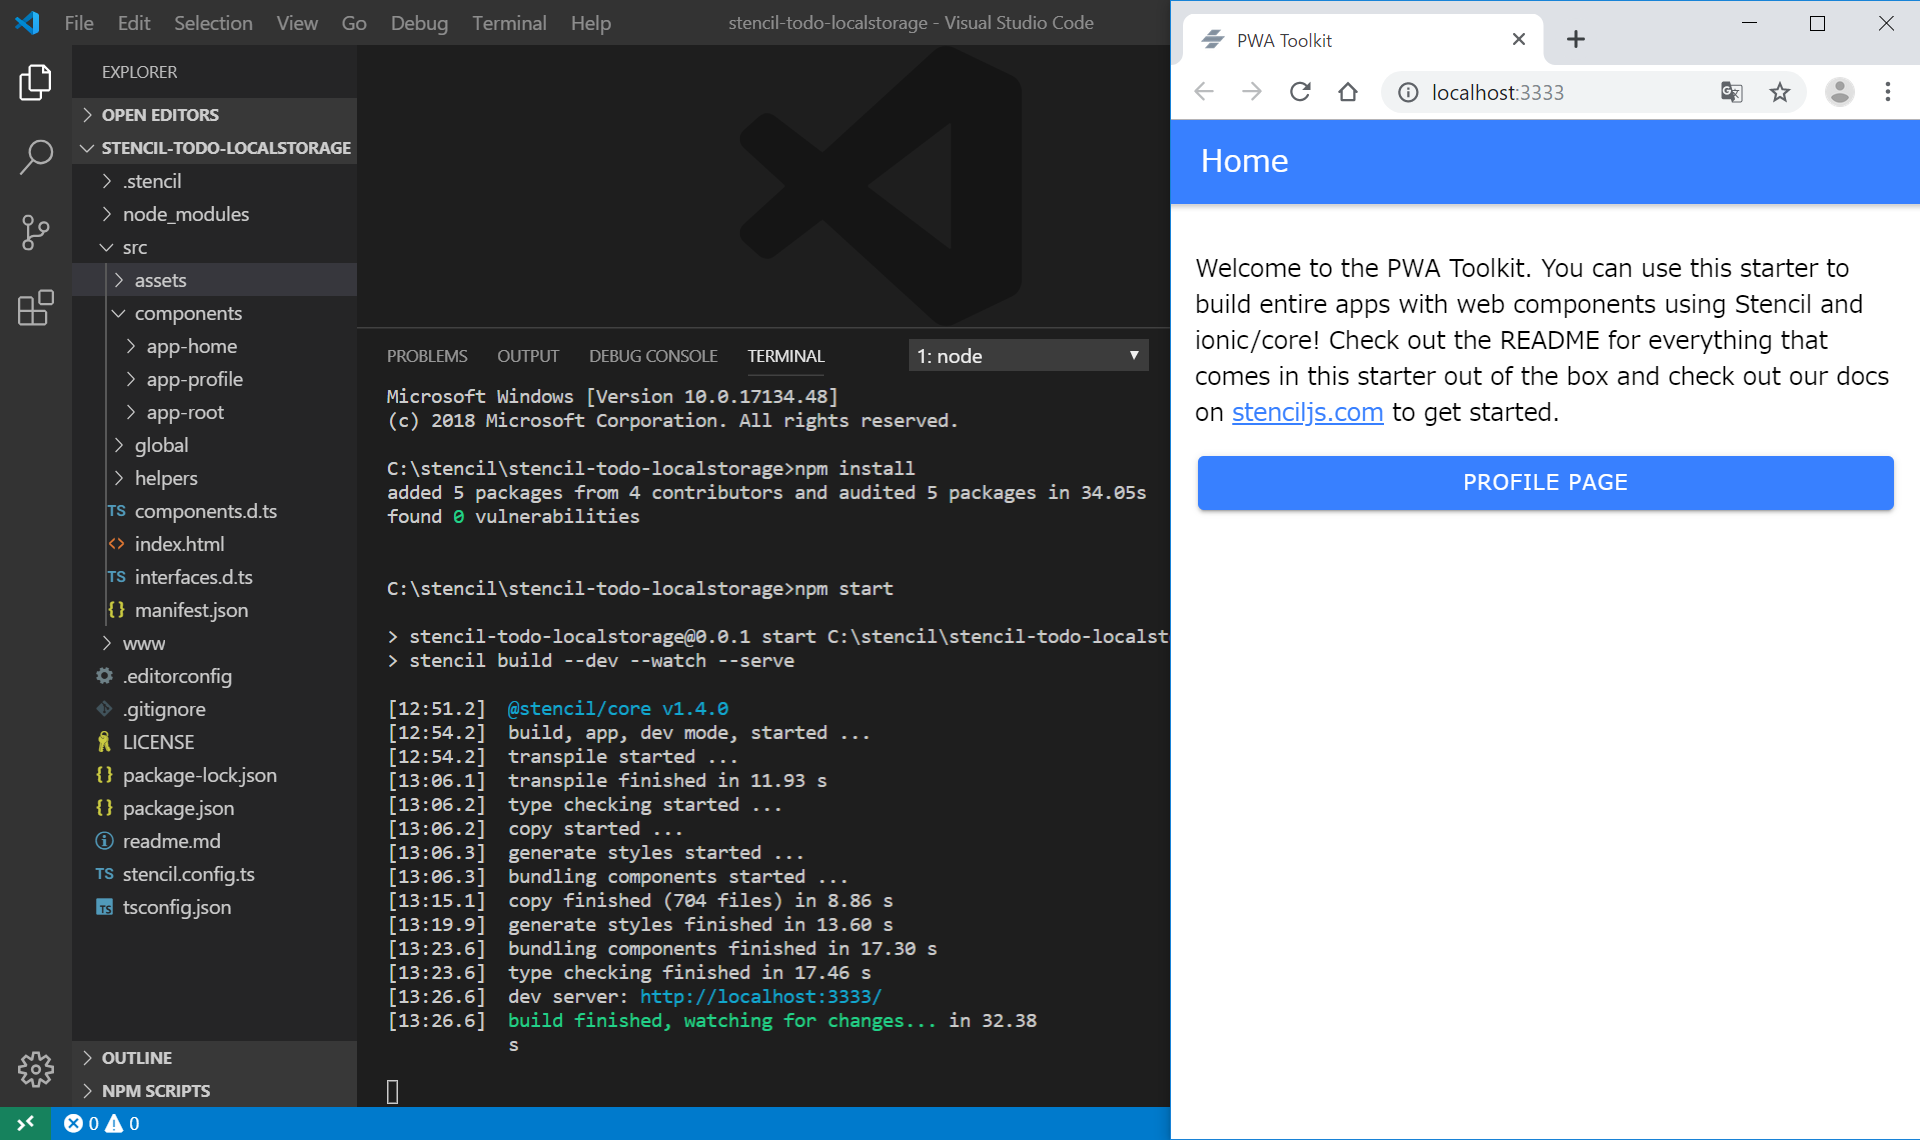The width and height of the screenshot is (1920, 1140).
Task: Expand the app-root folder
Action: coord(214,411)
